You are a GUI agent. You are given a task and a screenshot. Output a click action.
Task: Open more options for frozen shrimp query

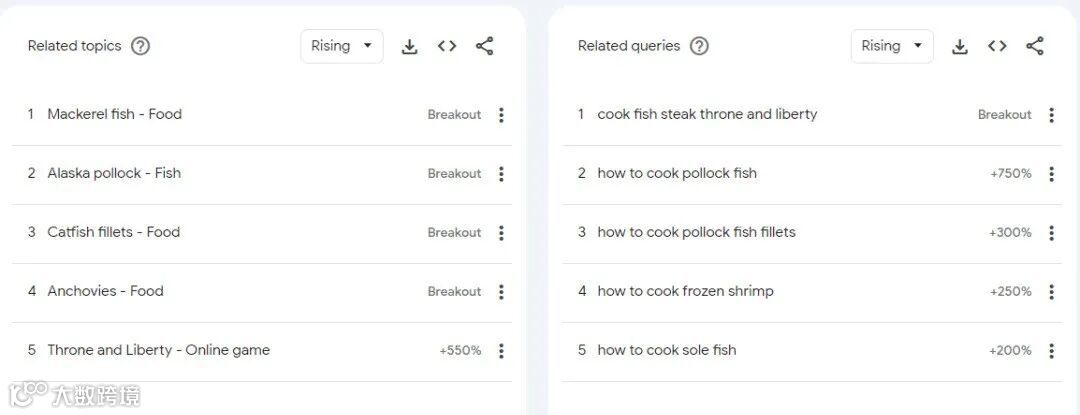coord(1052,292)
